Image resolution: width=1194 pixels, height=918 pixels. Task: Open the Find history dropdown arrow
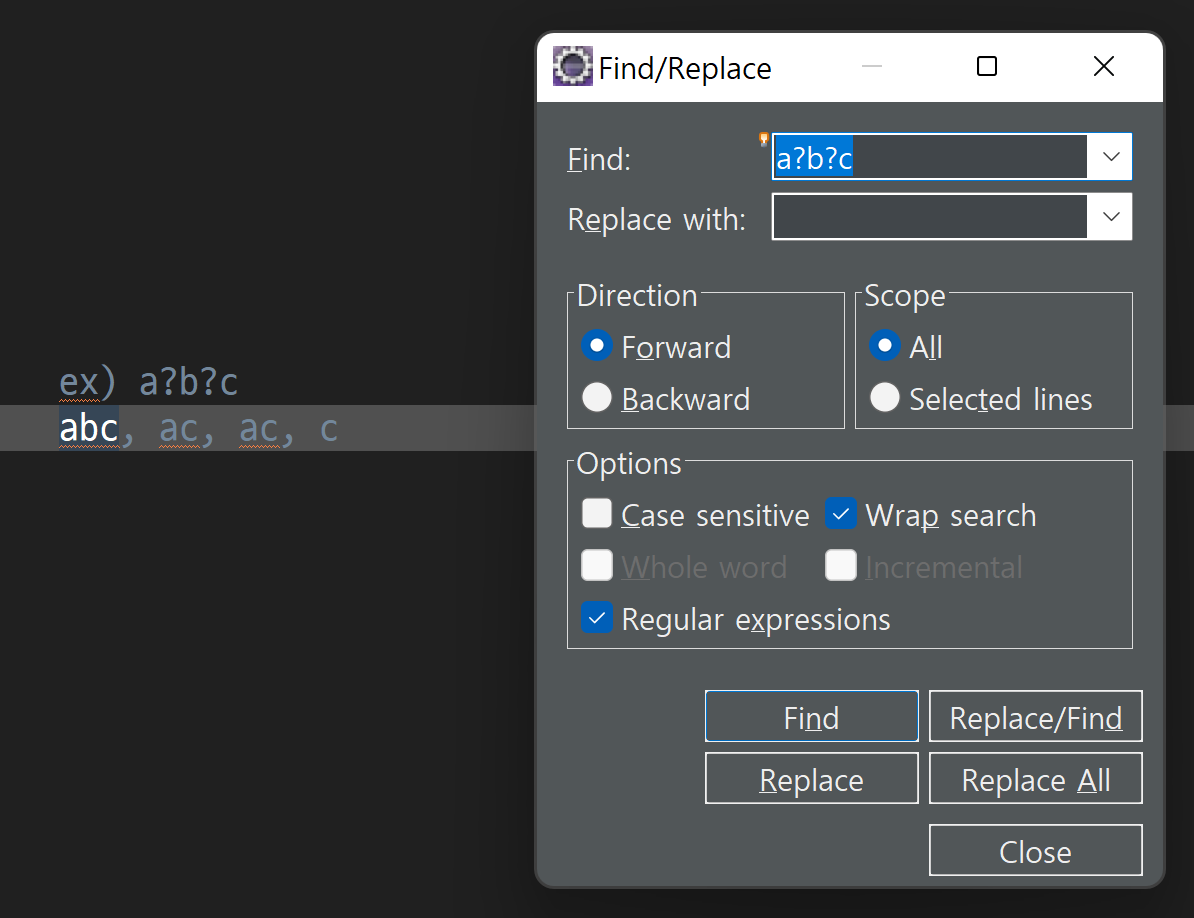pos(1110,157)
